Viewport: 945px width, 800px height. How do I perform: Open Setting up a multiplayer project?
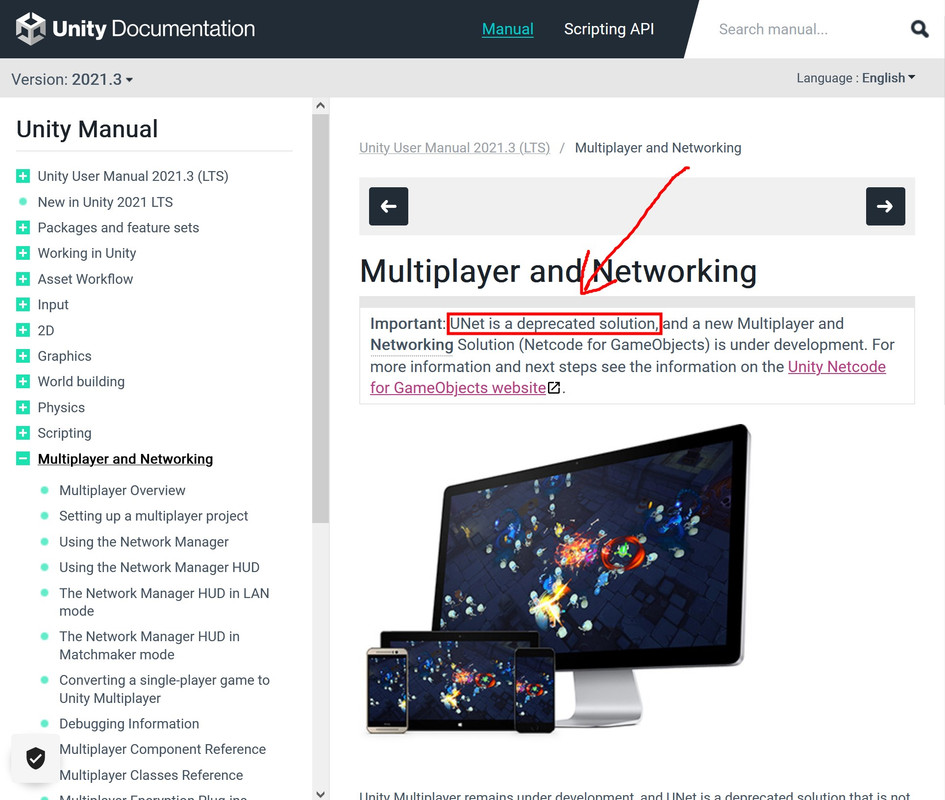[x=154, y=516]
